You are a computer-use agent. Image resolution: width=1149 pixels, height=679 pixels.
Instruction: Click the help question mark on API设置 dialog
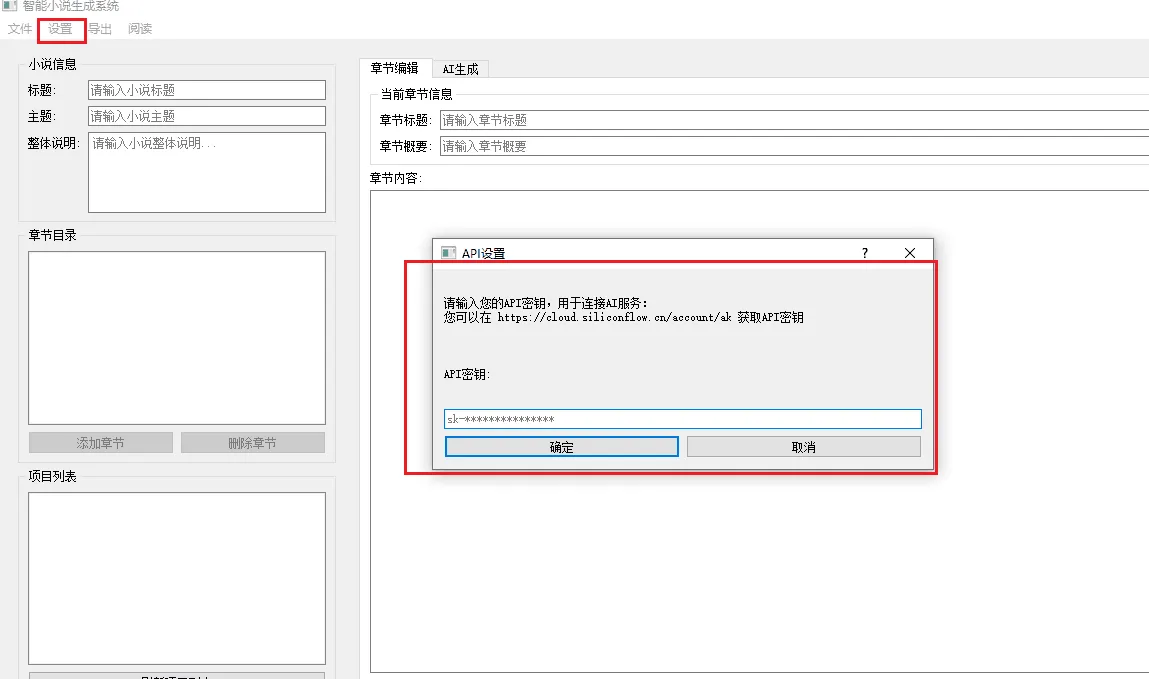pos(864,252)
